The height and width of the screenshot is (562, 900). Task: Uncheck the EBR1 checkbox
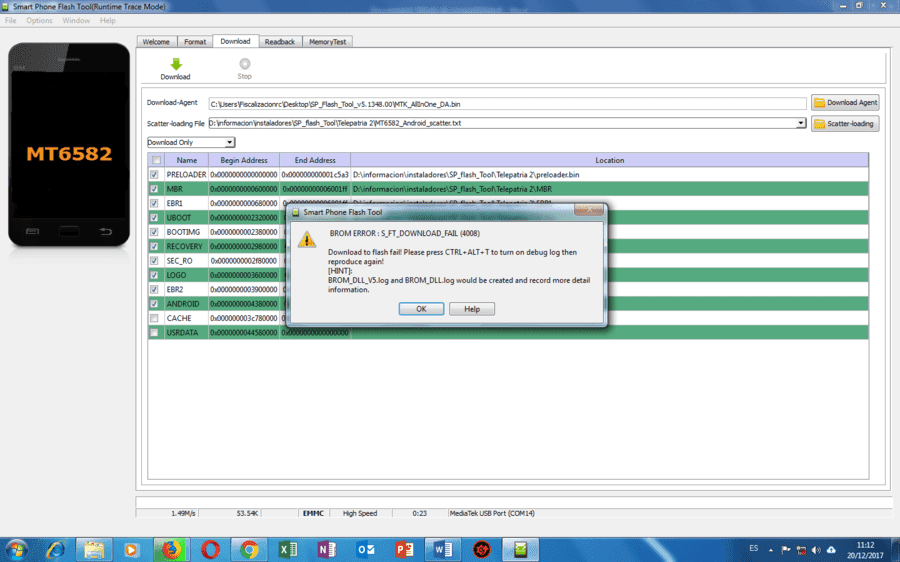[x=154, y=203]
